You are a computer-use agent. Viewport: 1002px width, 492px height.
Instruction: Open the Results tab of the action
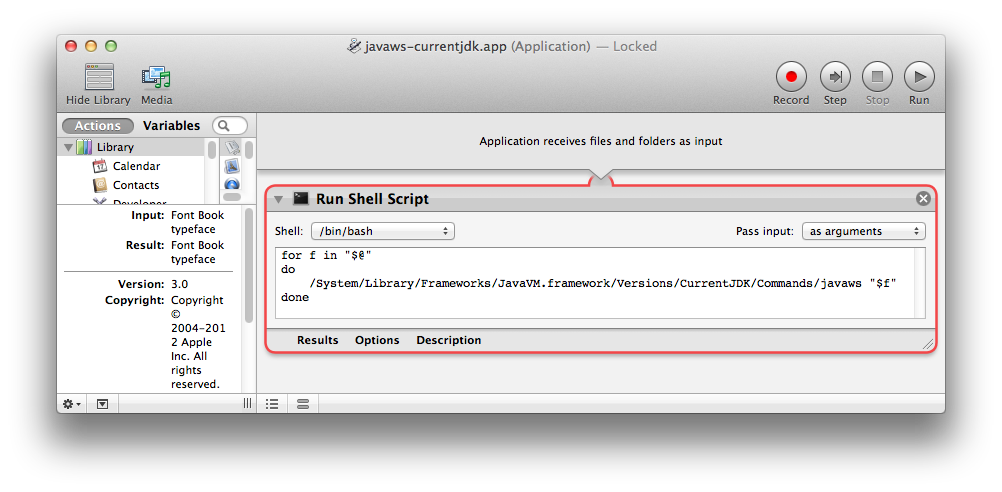point(318,341)
